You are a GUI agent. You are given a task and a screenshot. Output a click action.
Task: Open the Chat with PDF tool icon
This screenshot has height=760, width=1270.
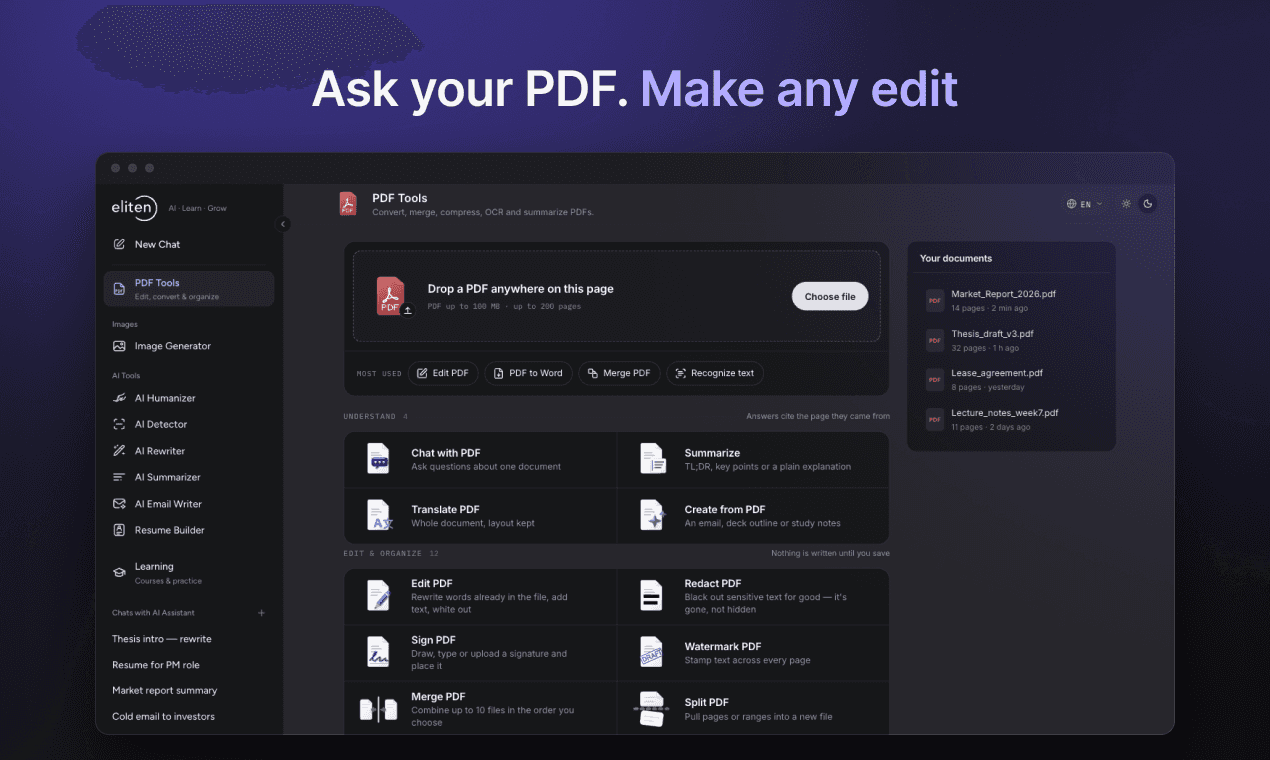click(x=378, y=459)
